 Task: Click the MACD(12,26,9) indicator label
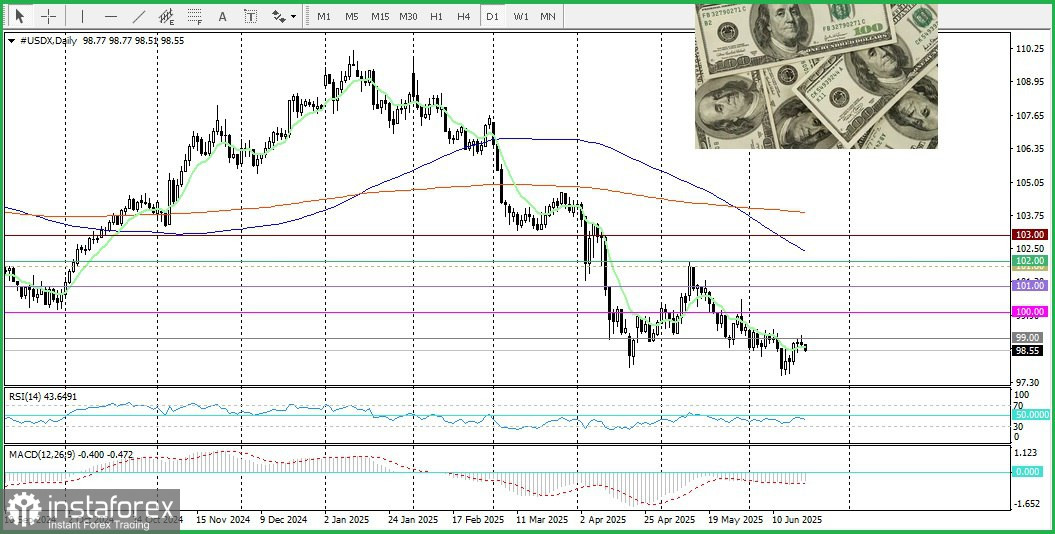pos(43,454)
